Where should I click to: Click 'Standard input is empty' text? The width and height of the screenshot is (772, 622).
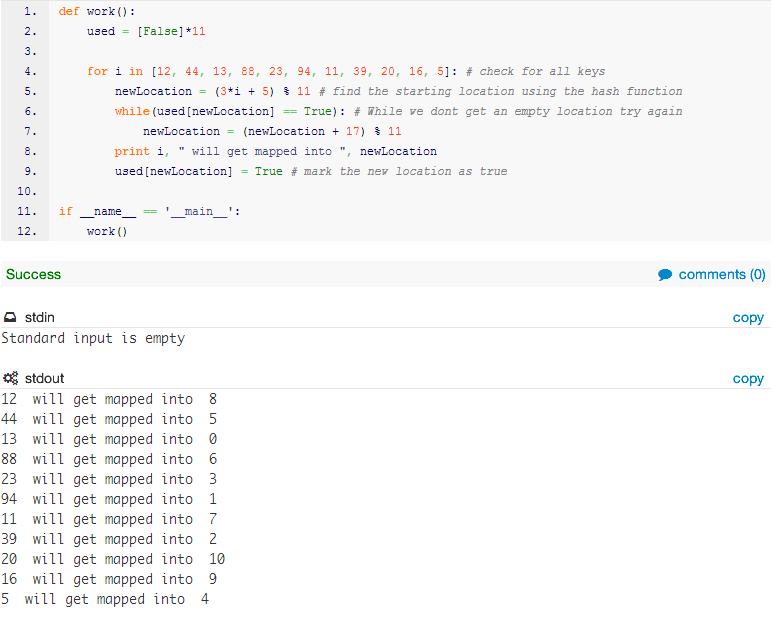(x=93, y=338)
